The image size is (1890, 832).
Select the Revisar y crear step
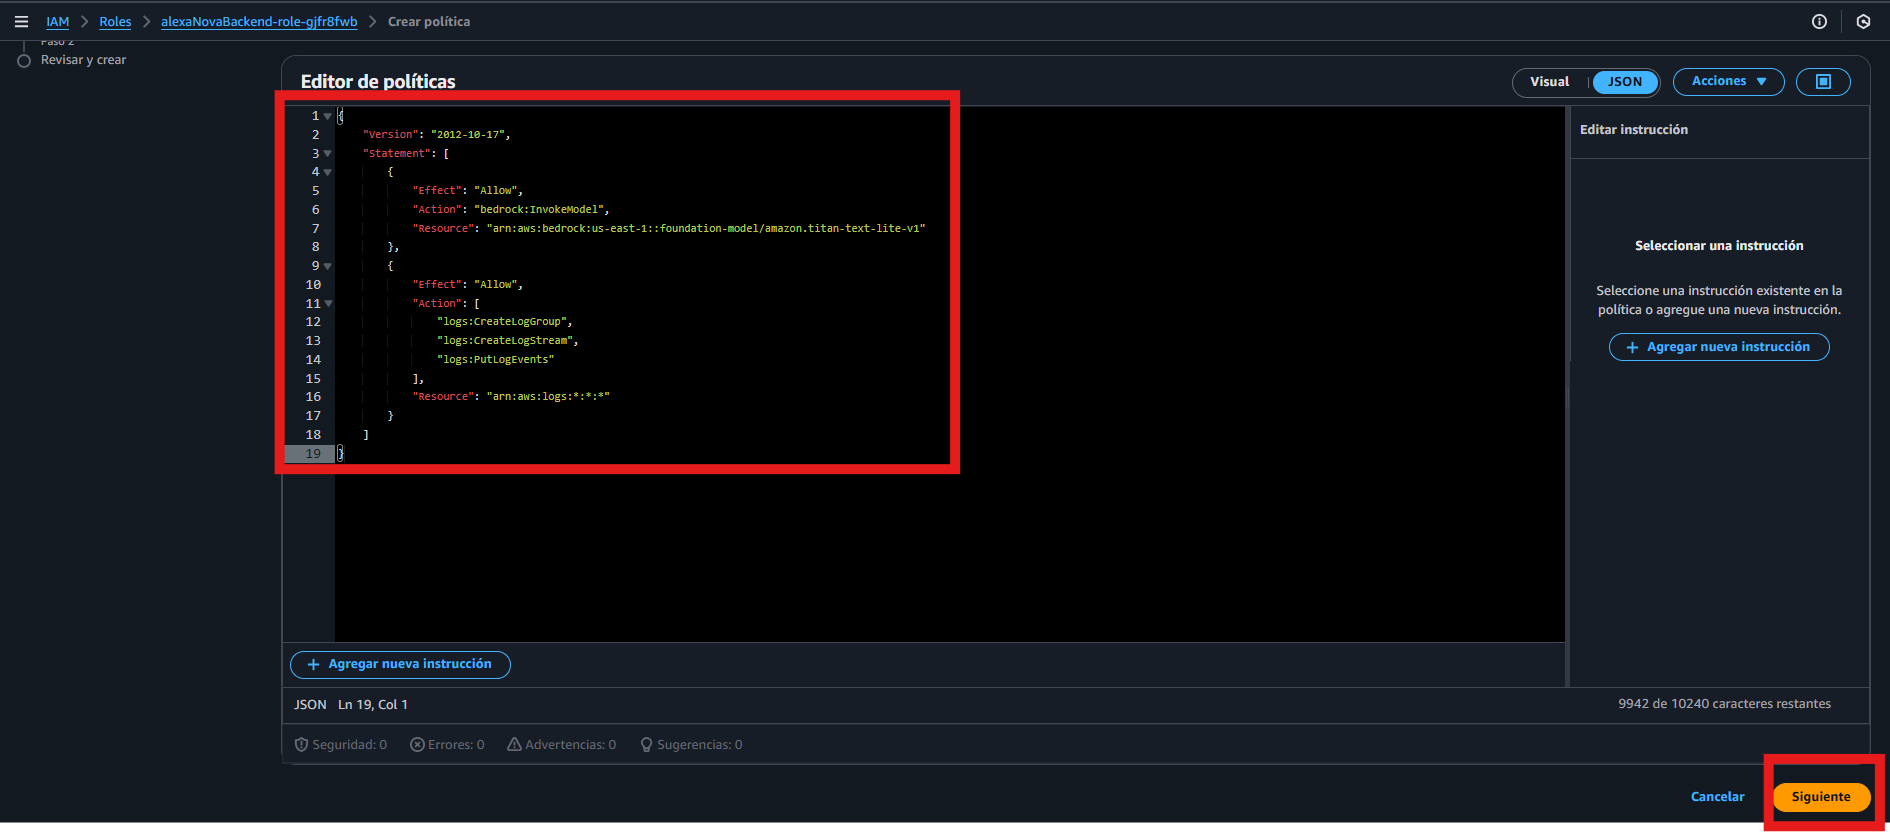coord(83,60)
